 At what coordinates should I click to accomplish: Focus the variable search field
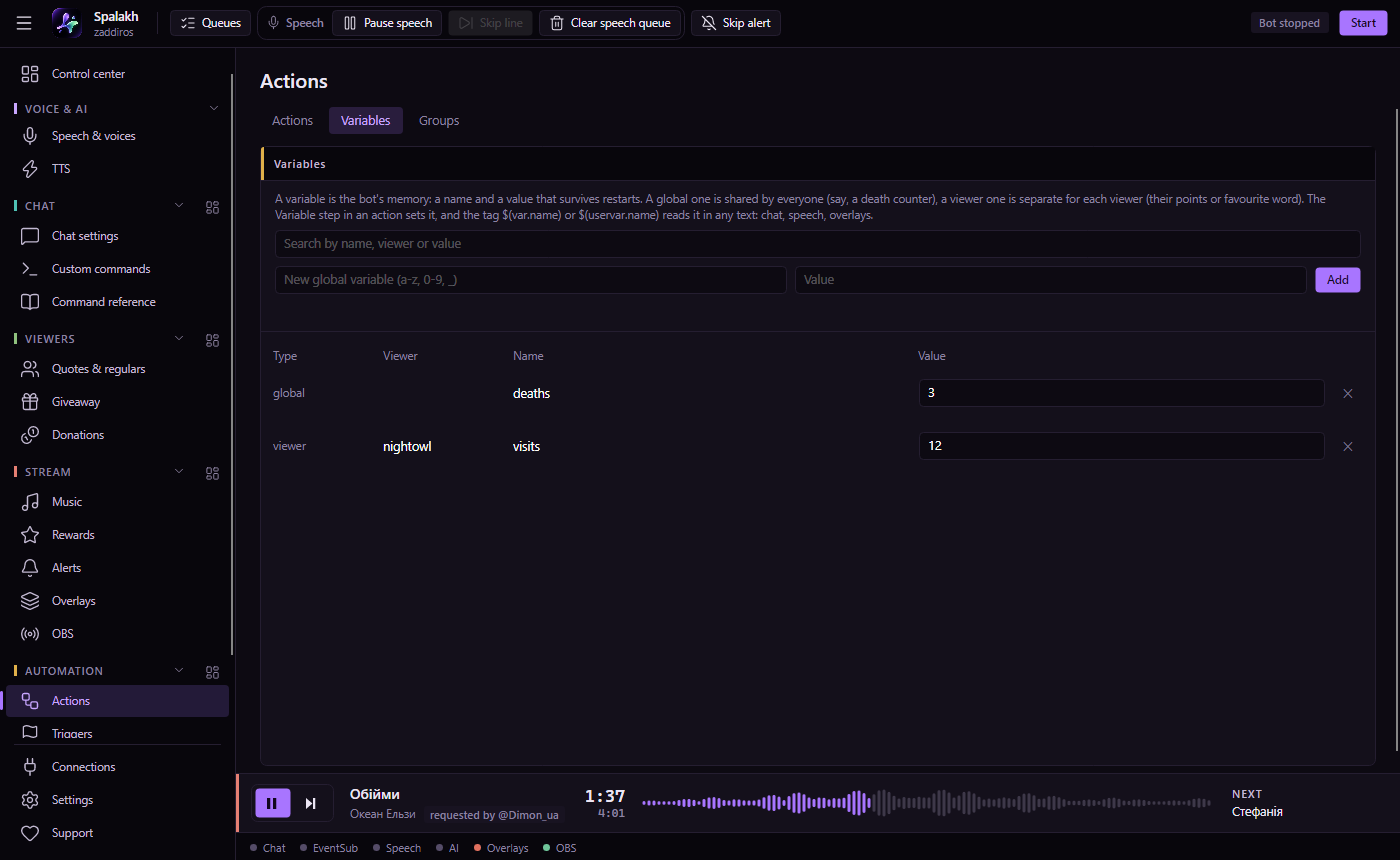818,244
